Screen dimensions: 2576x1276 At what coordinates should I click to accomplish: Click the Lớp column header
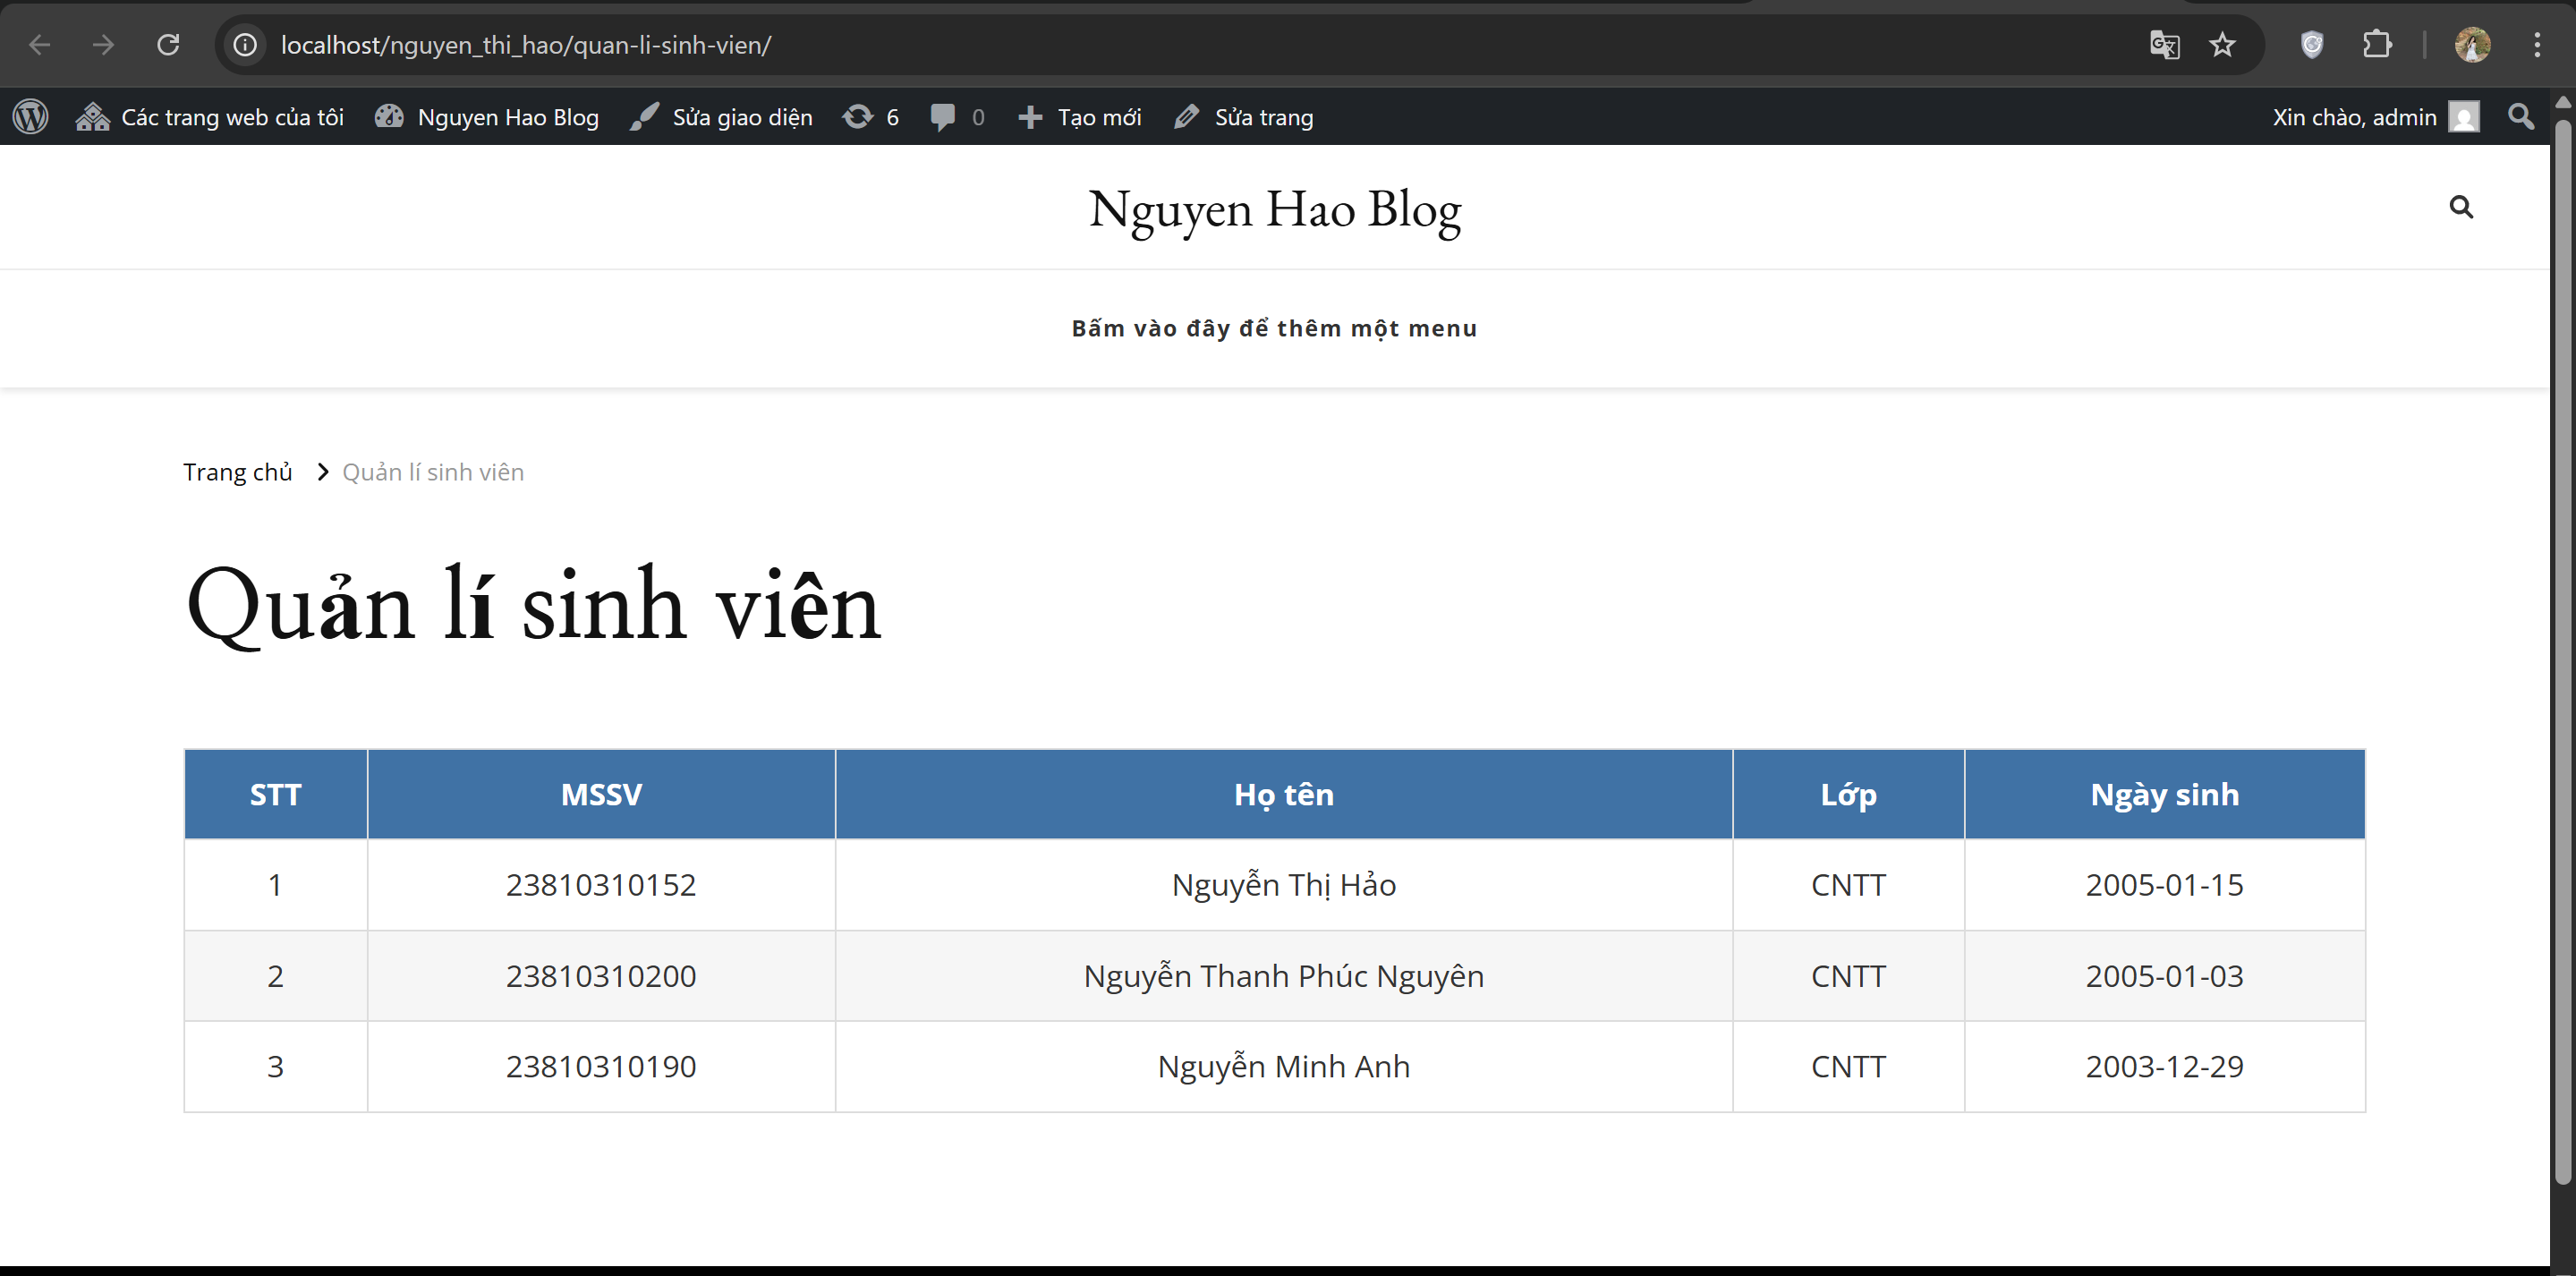1849,794
